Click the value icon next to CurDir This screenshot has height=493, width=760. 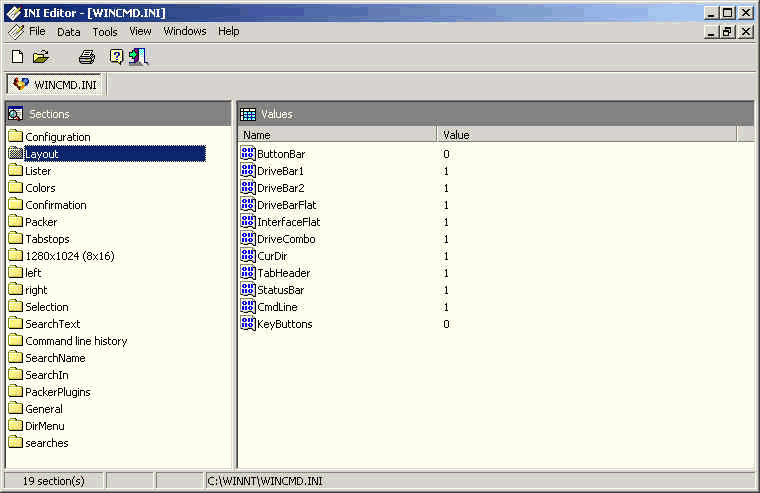pos(248,255)
